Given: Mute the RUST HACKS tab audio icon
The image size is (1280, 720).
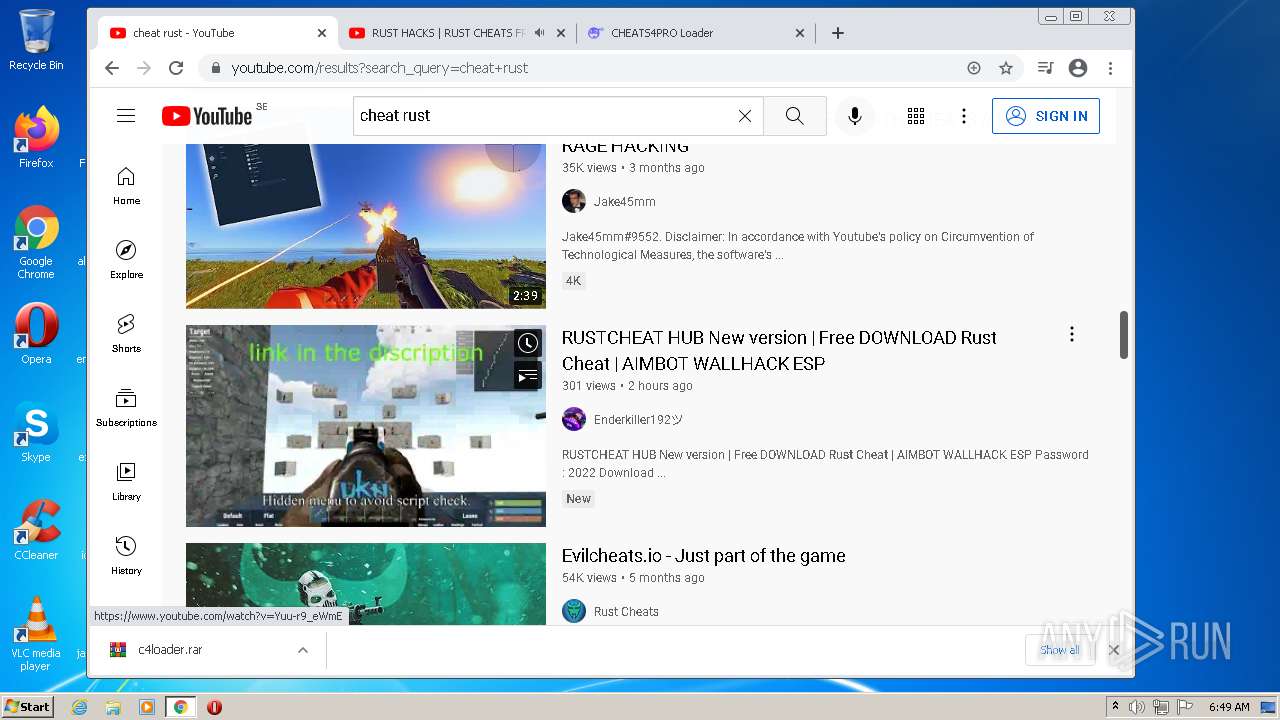Looking at the screenshot, I should (539, 33).
